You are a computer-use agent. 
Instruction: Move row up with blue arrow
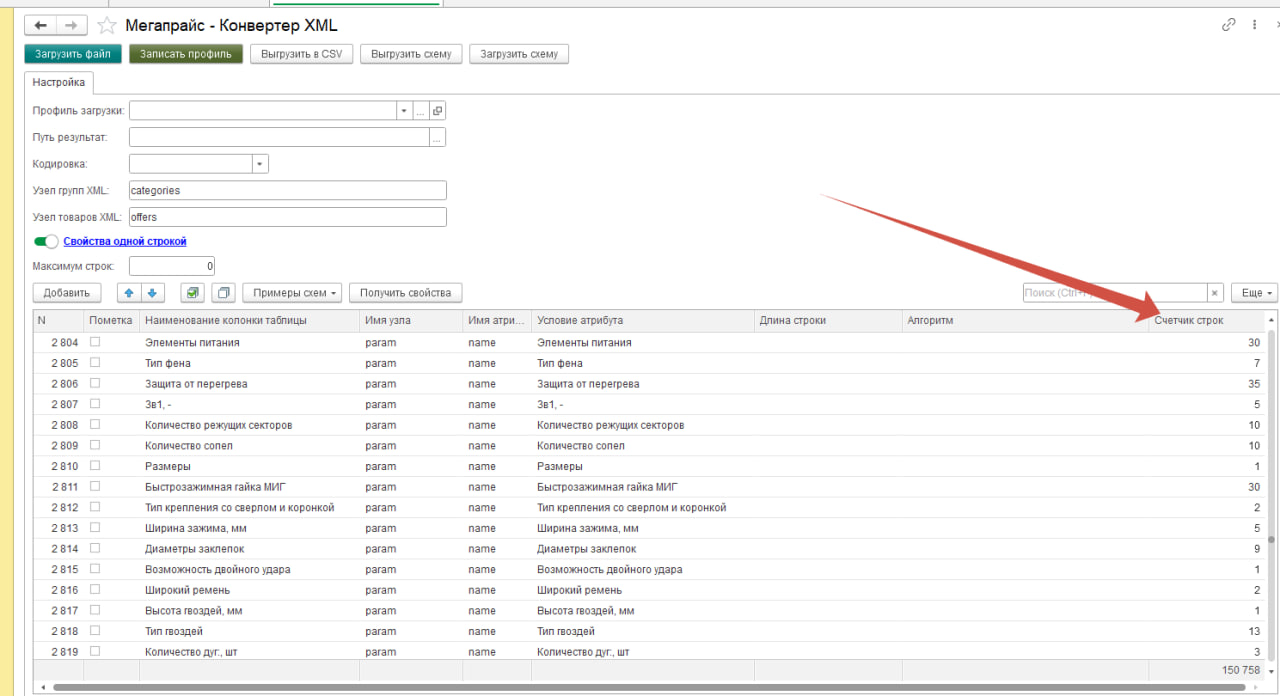(128, 293)
